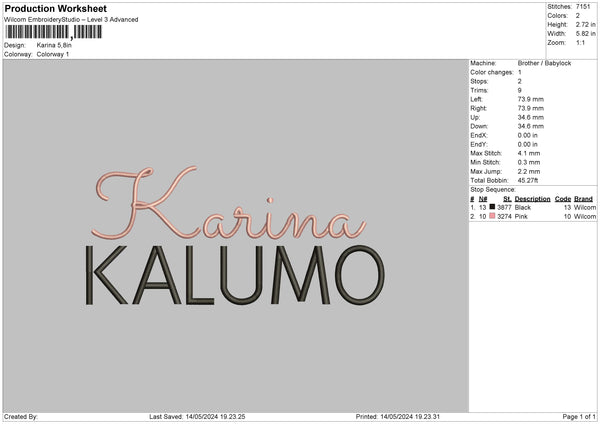Viewport: 600px width, 424px height.
Task: Click thread number 3274 in Pink row
Action: 504,217
